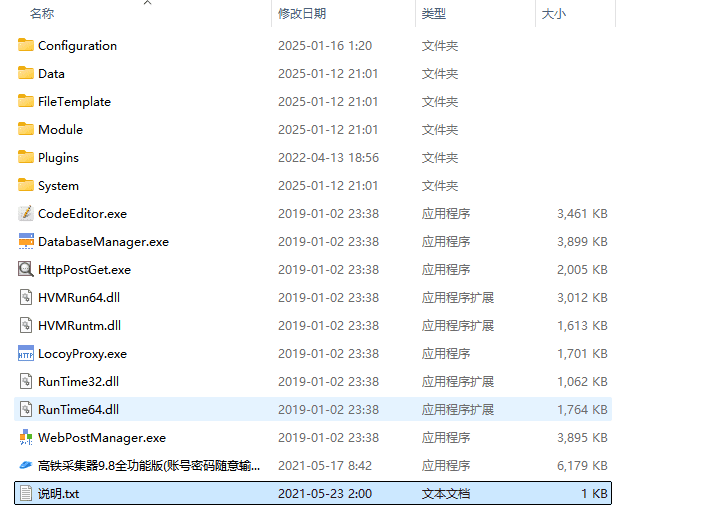Click the 高铁采集器9.8 application icon
The height and width of the screenshot is (519, 703).
[26, 465]
